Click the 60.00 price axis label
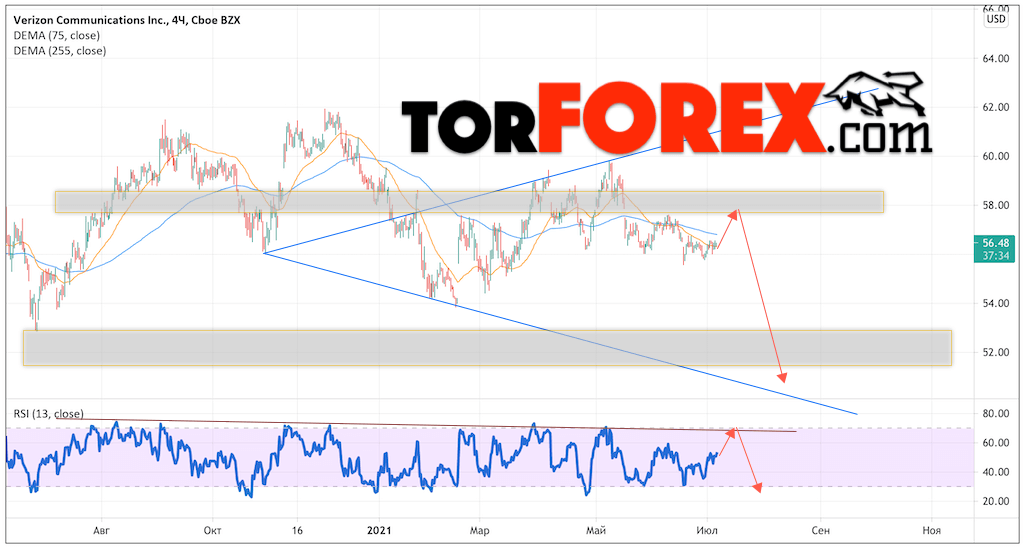 995,156
